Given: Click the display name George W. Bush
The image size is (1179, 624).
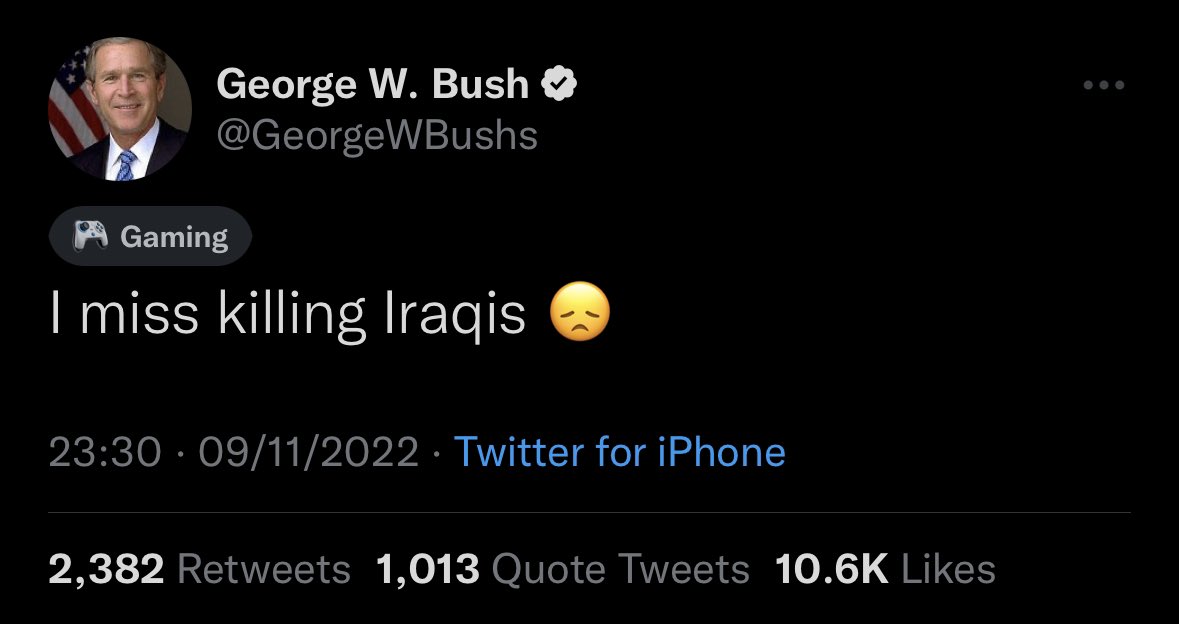Looking at the screenshot, I should point(372,85).
